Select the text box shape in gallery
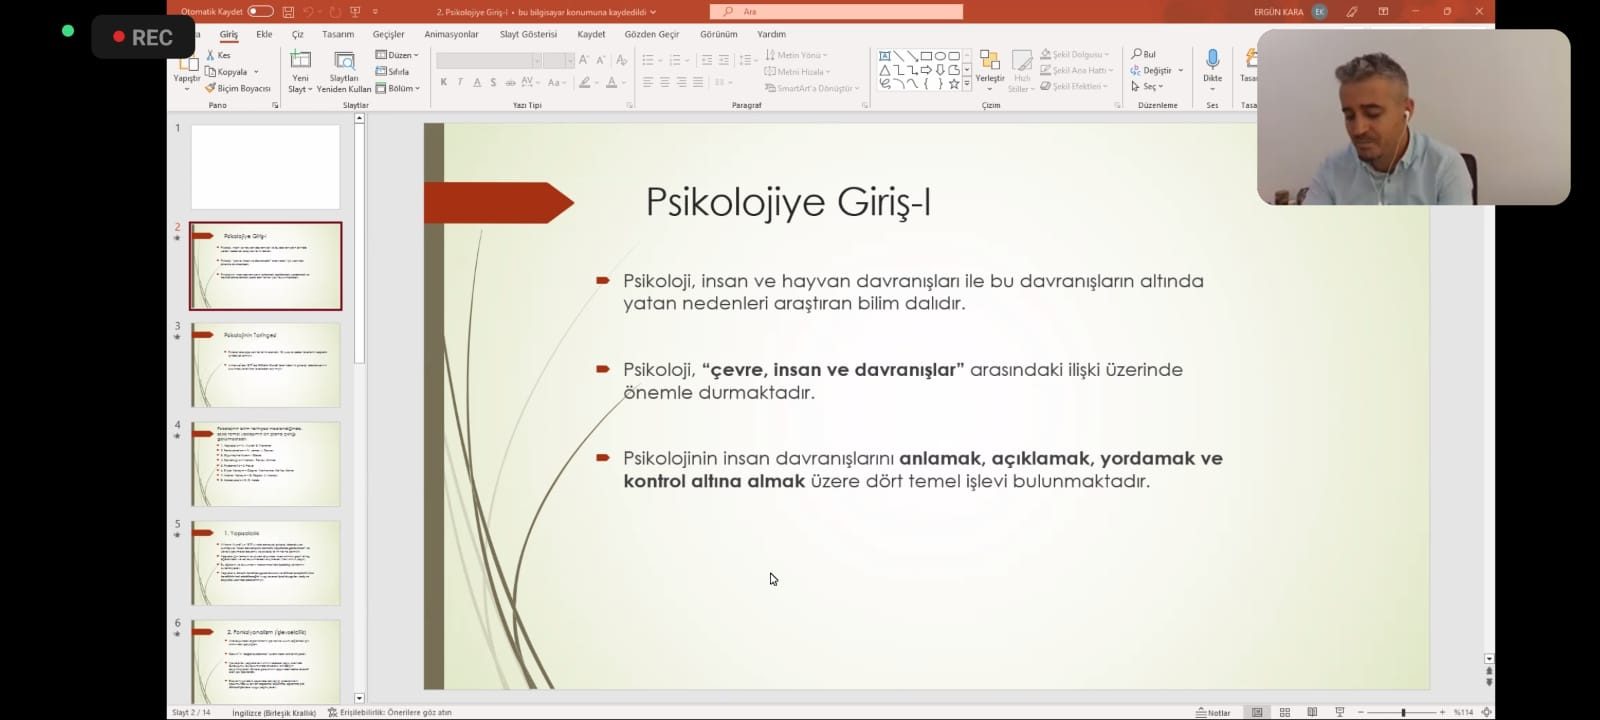 885,56
